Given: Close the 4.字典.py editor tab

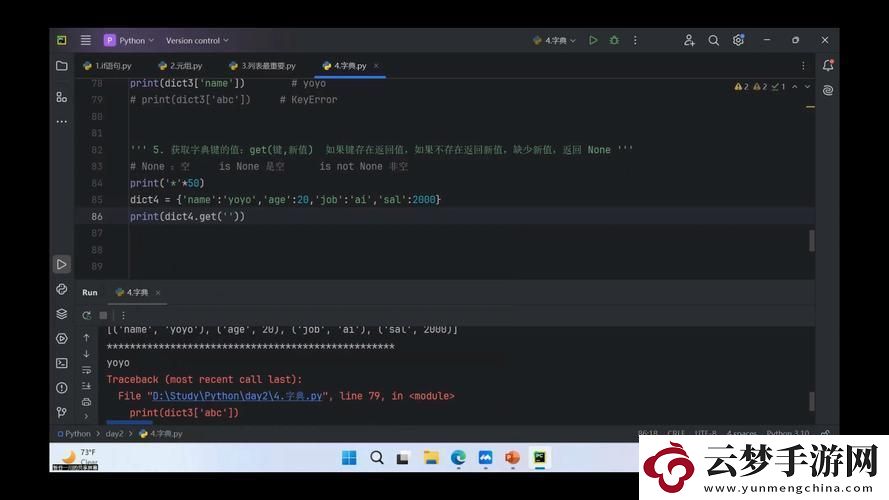Looking at the screenshot, I should (x=376, y=66).
